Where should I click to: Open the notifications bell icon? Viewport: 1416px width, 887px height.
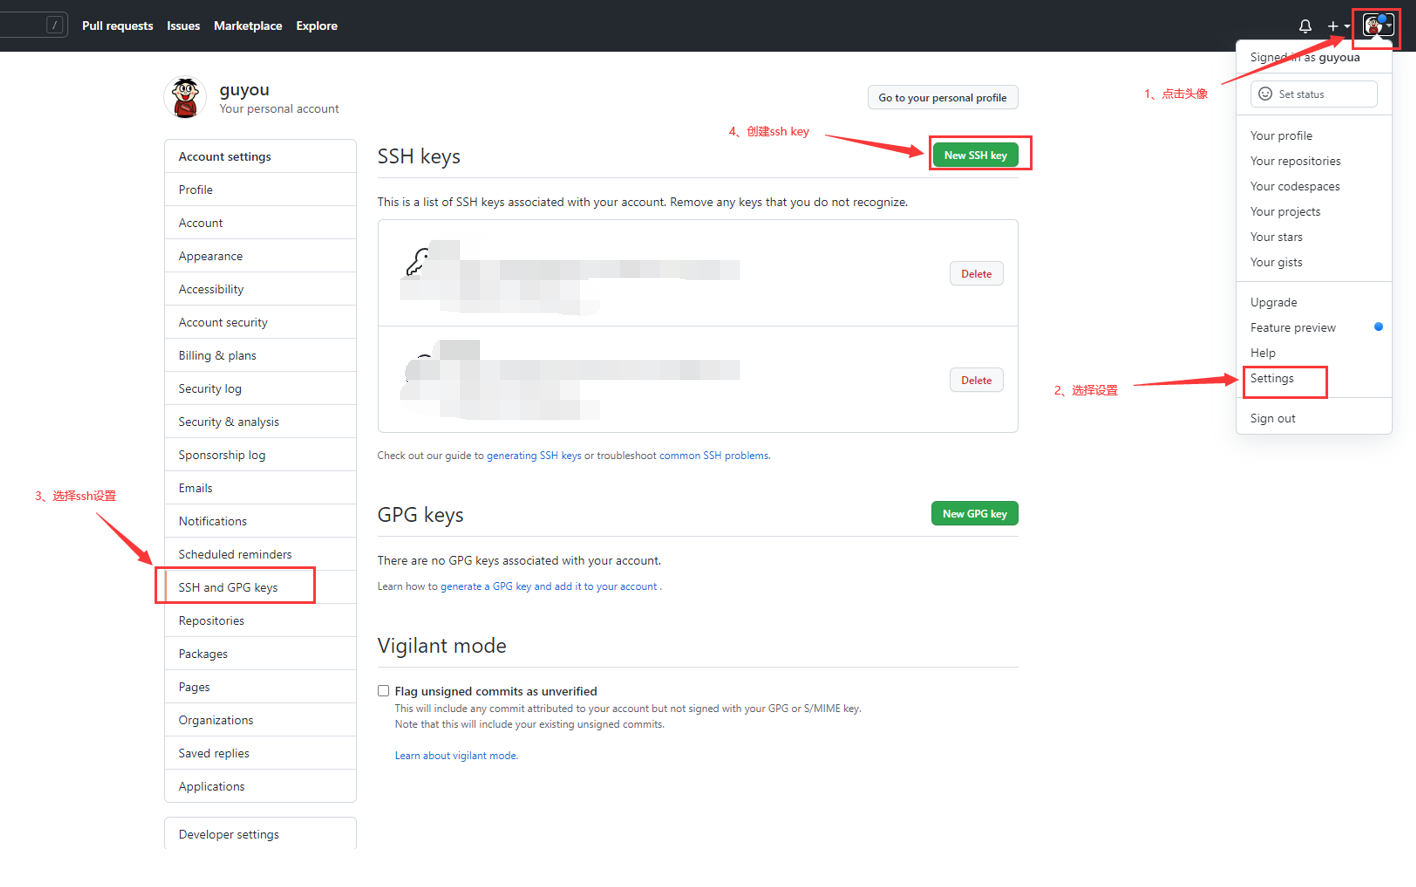(x=1305, y=26)
